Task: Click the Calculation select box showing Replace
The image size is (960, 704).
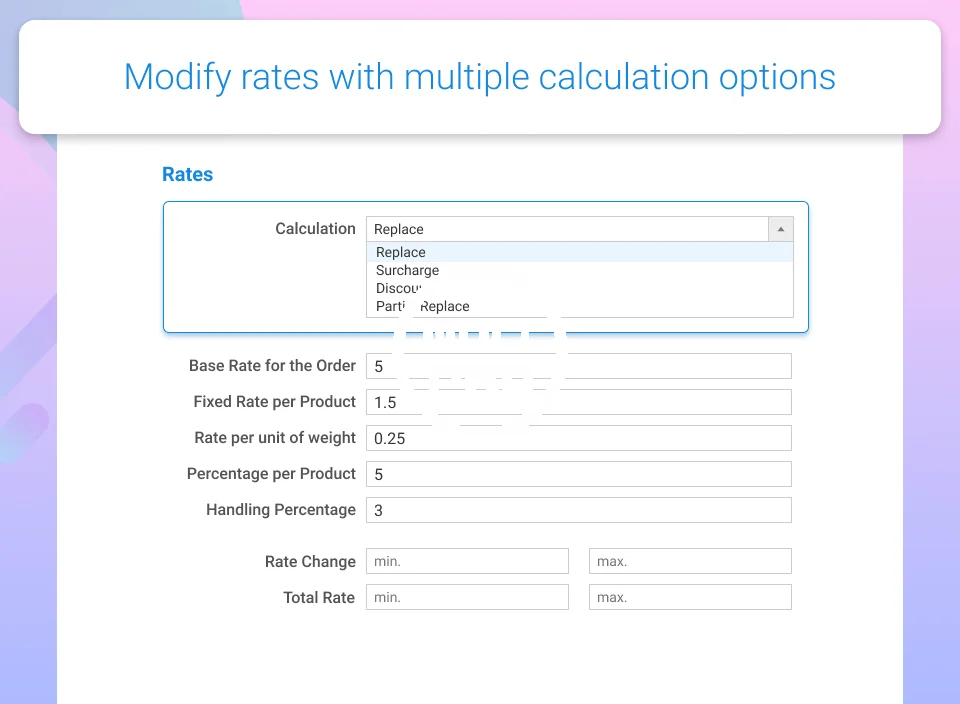Action: click(x=567, y=229)
